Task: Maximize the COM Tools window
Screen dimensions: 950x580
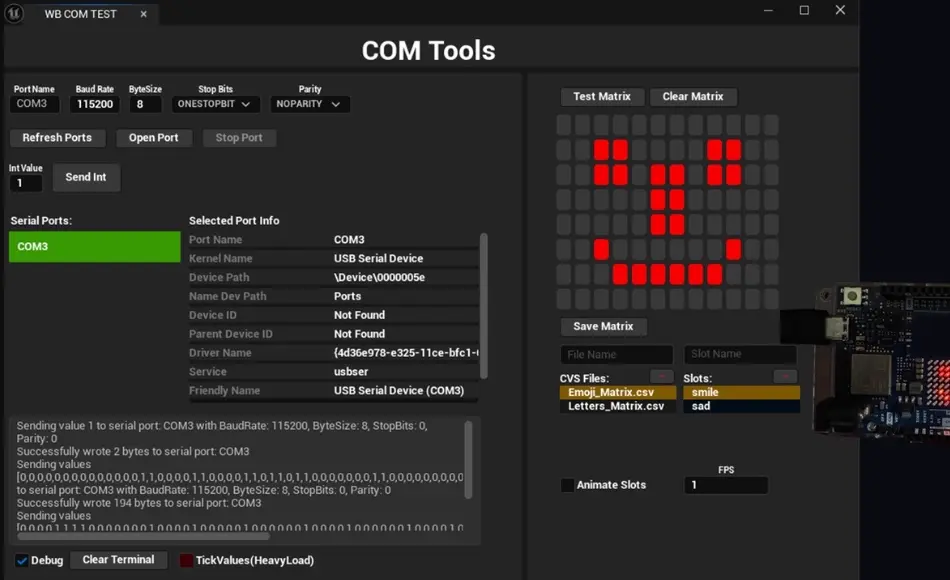Action: tap(804, 11)
